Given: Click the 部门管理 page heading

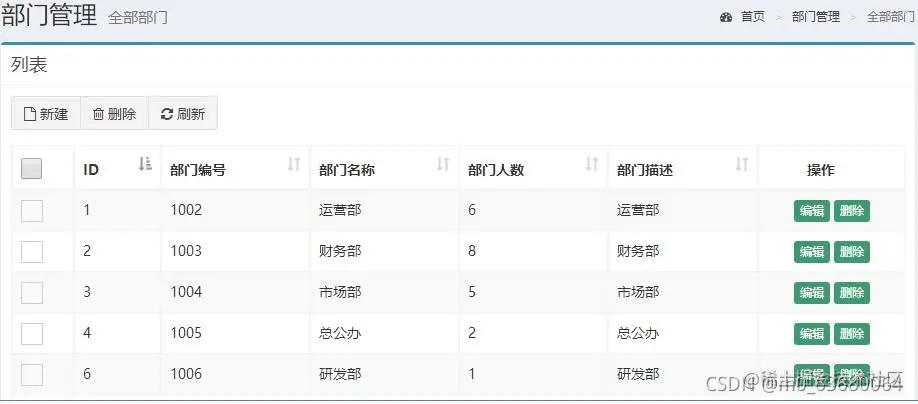Looking at the screenshot, I should 49,15.
